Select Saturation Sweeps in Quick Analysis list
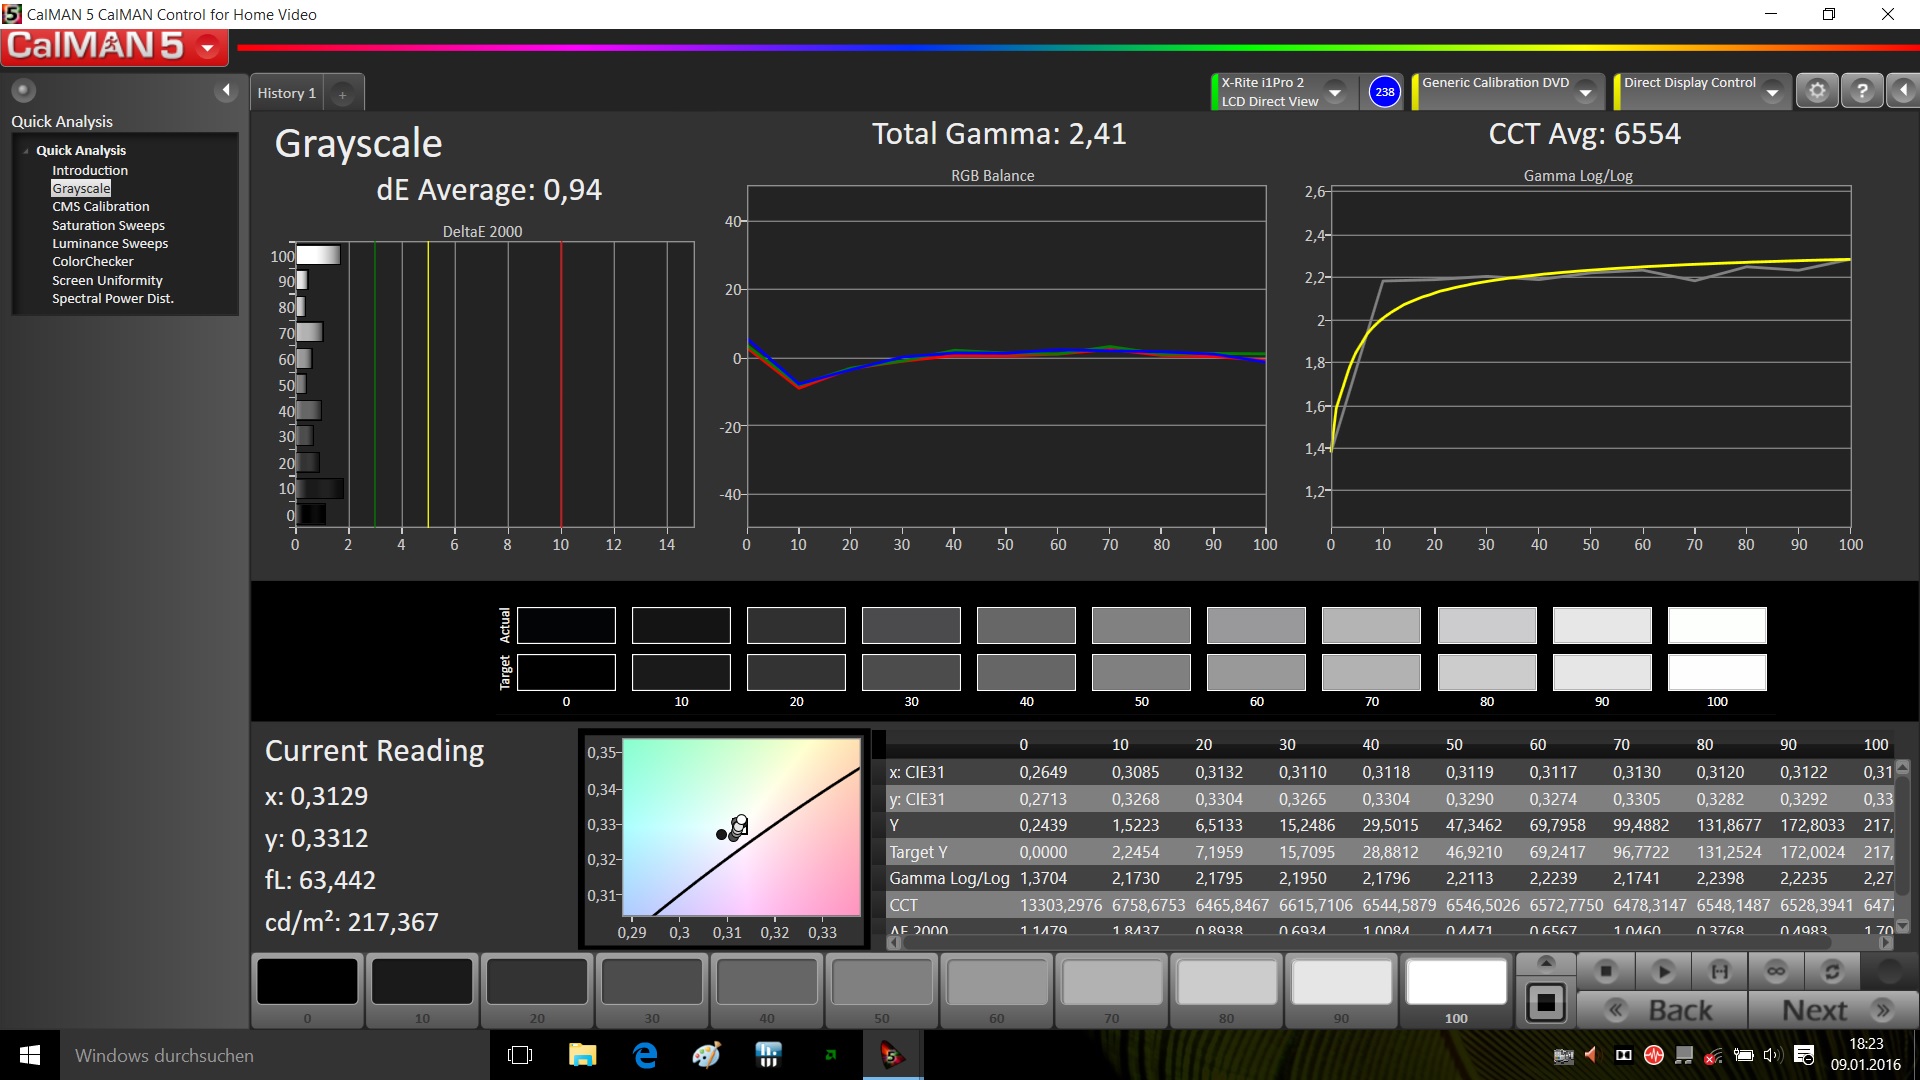1920x1080 pixels. point(108,225)
